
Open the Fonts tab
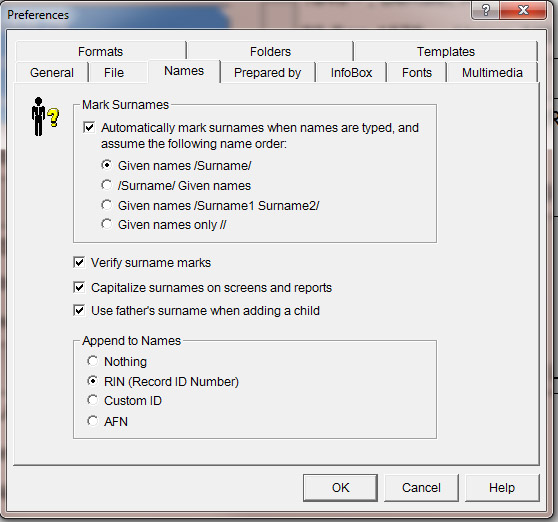[417, 73]
